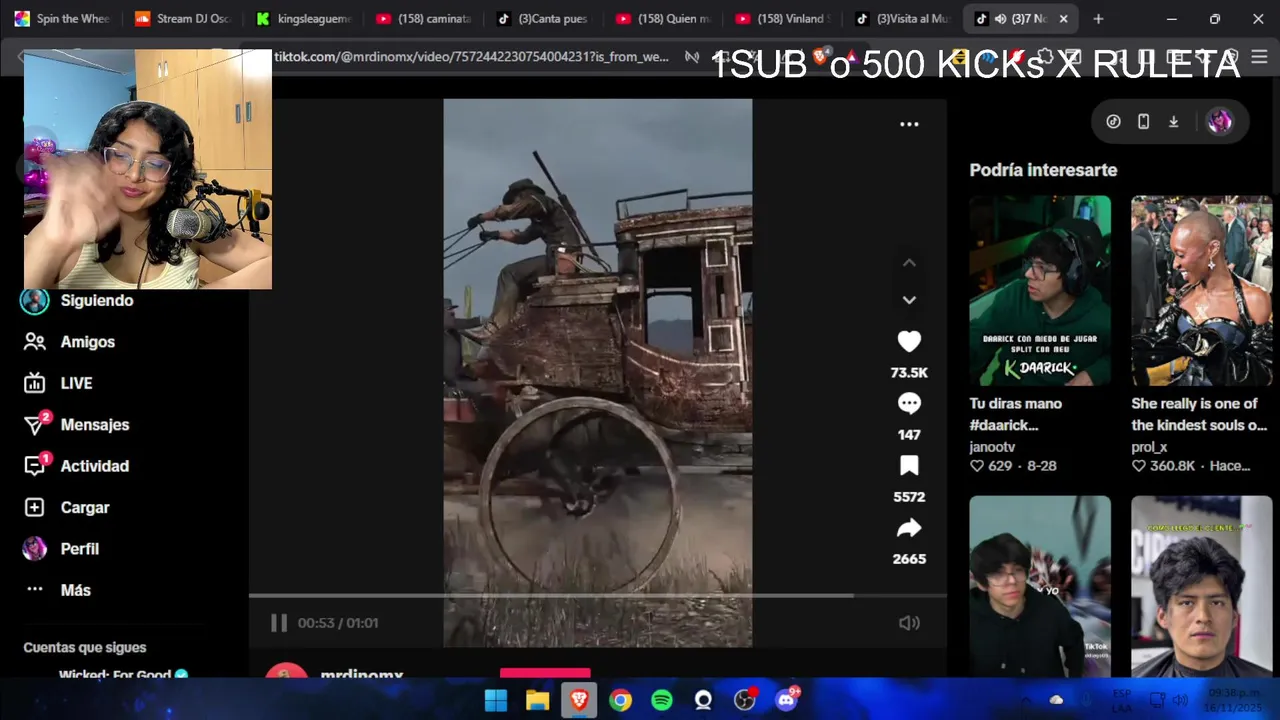Click the download desktop app icon
Viewport: 1280px width, 720px height.
click(x=1173, y=122)
